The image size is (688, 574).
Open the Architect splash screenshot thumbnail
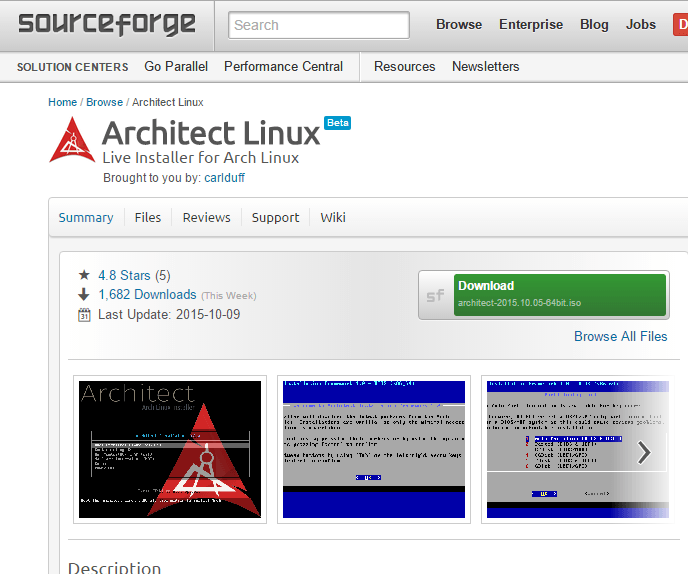click(170, 449)
